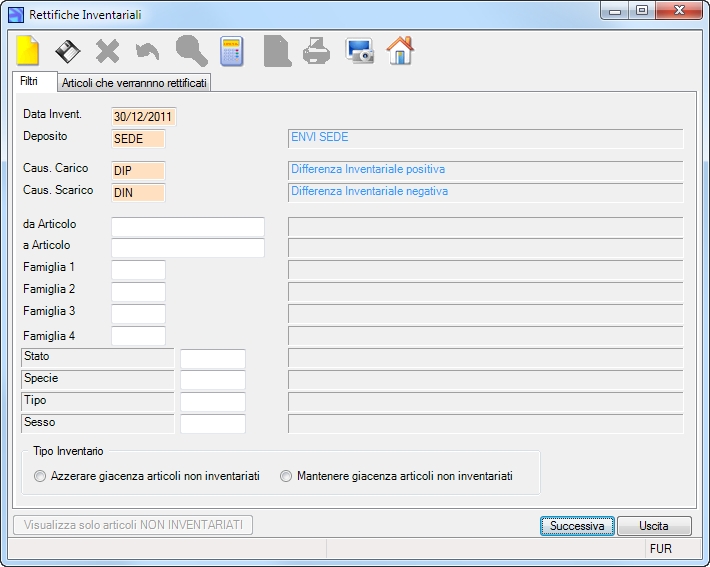Click the home house icon
710x567 pixels.
click(x=400, y=50)
